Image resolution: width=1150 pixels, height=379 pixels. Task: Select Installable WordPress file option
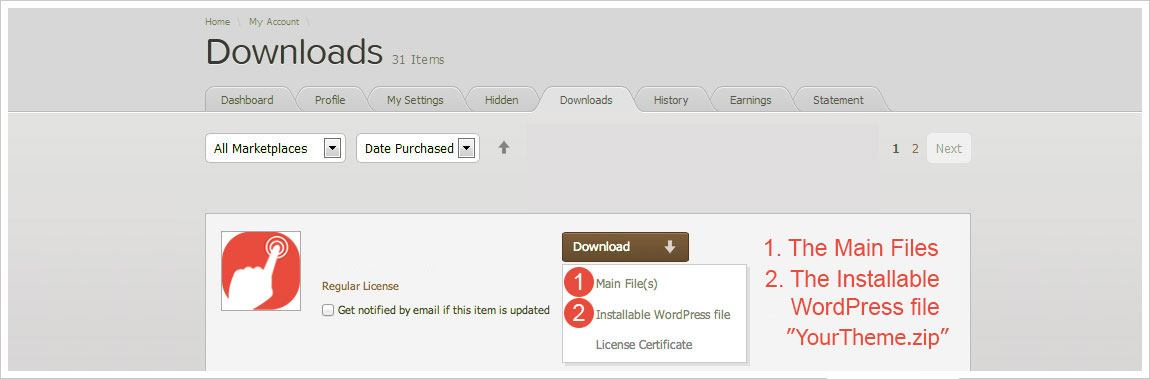pos(663,314)
